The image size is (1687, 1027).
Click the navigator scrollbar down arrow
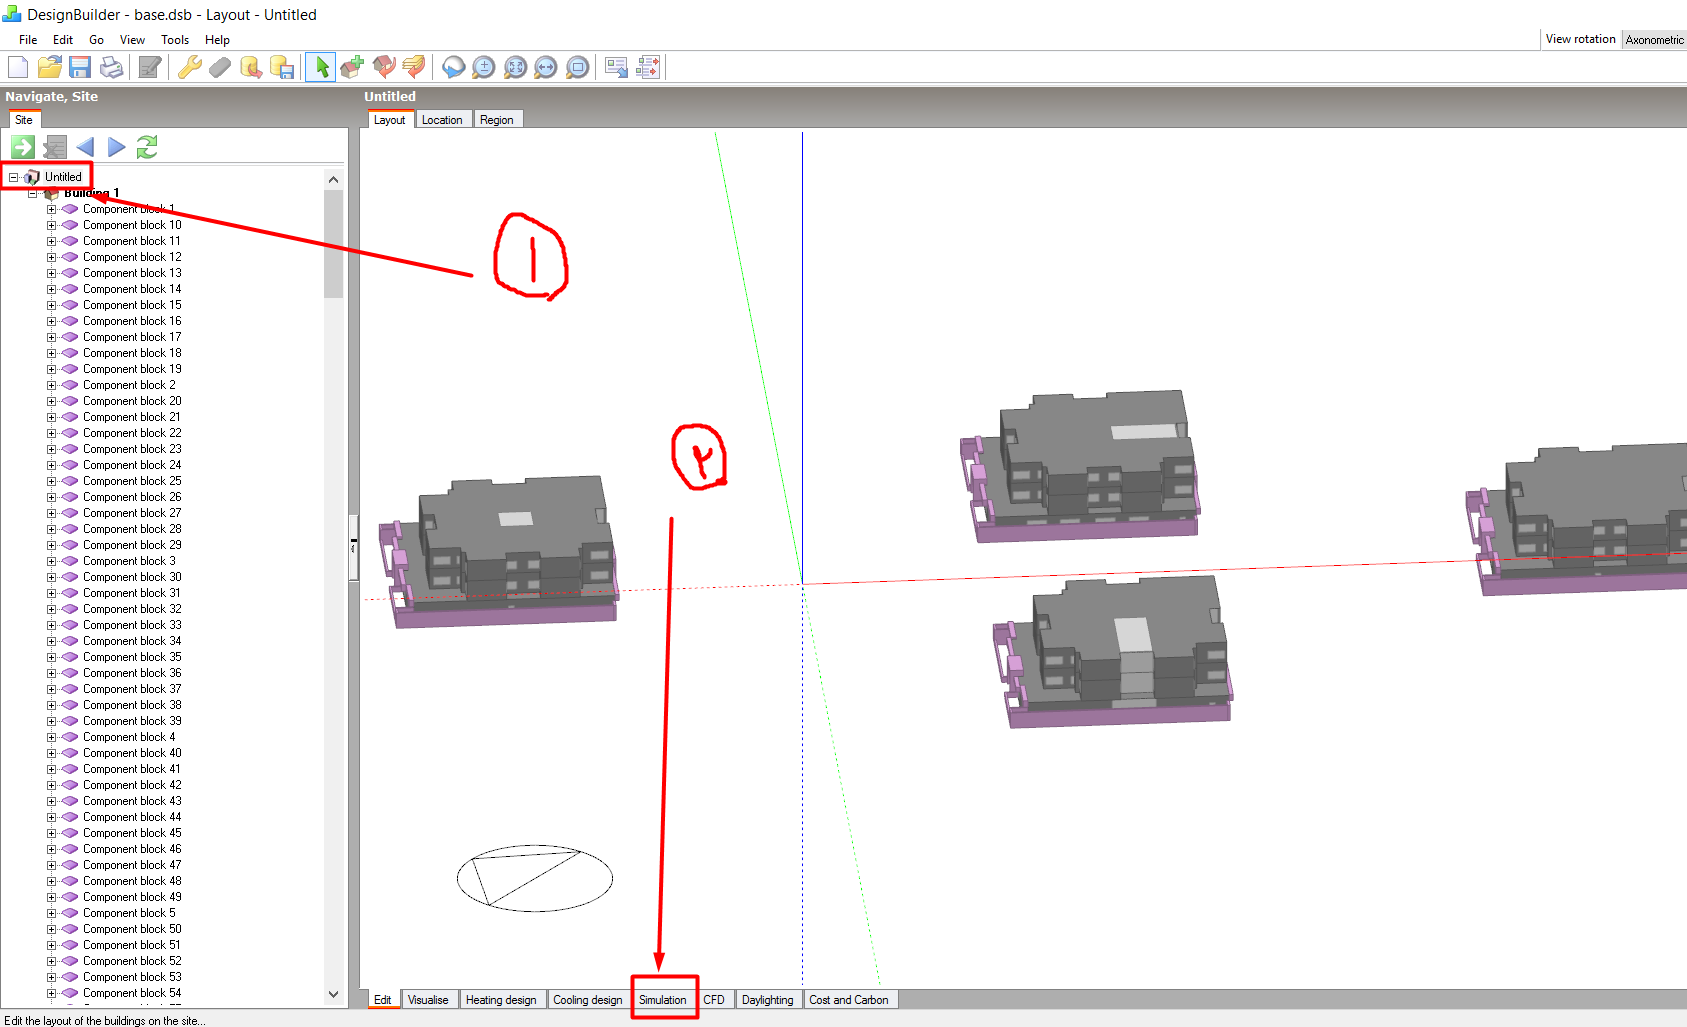(333, 994)
